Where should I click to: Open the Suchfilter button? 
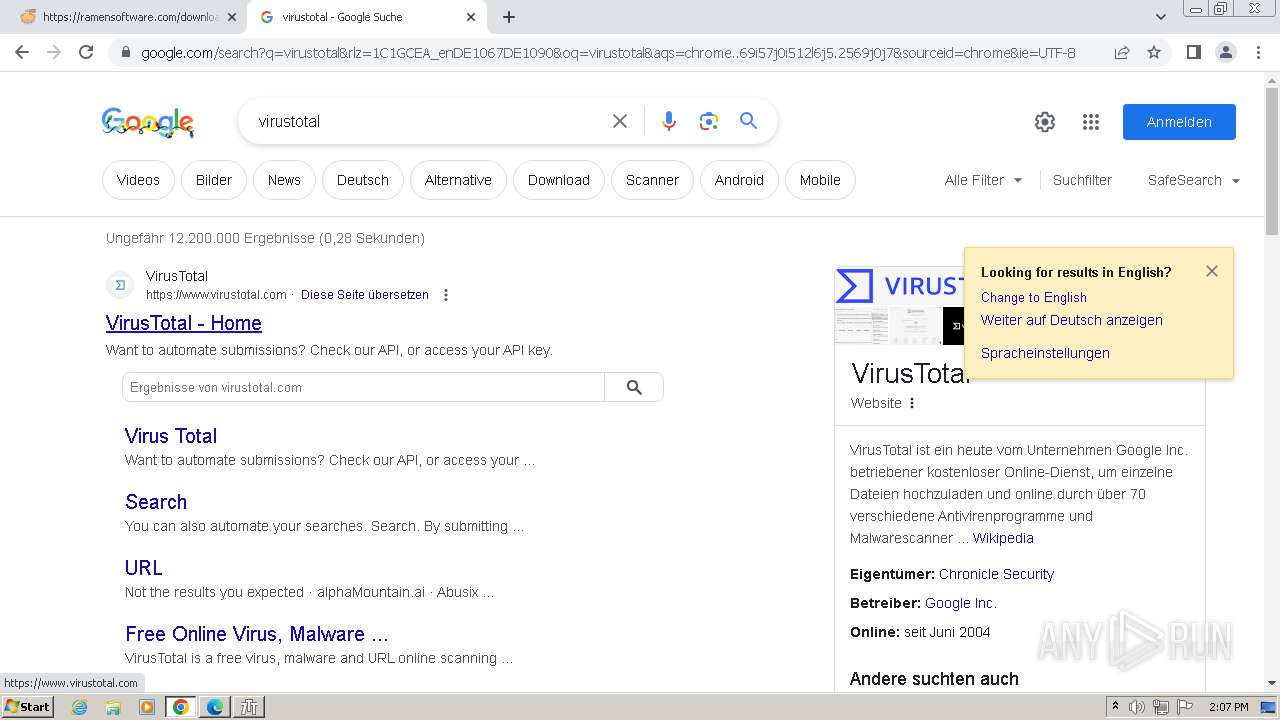coord(1082,180)
